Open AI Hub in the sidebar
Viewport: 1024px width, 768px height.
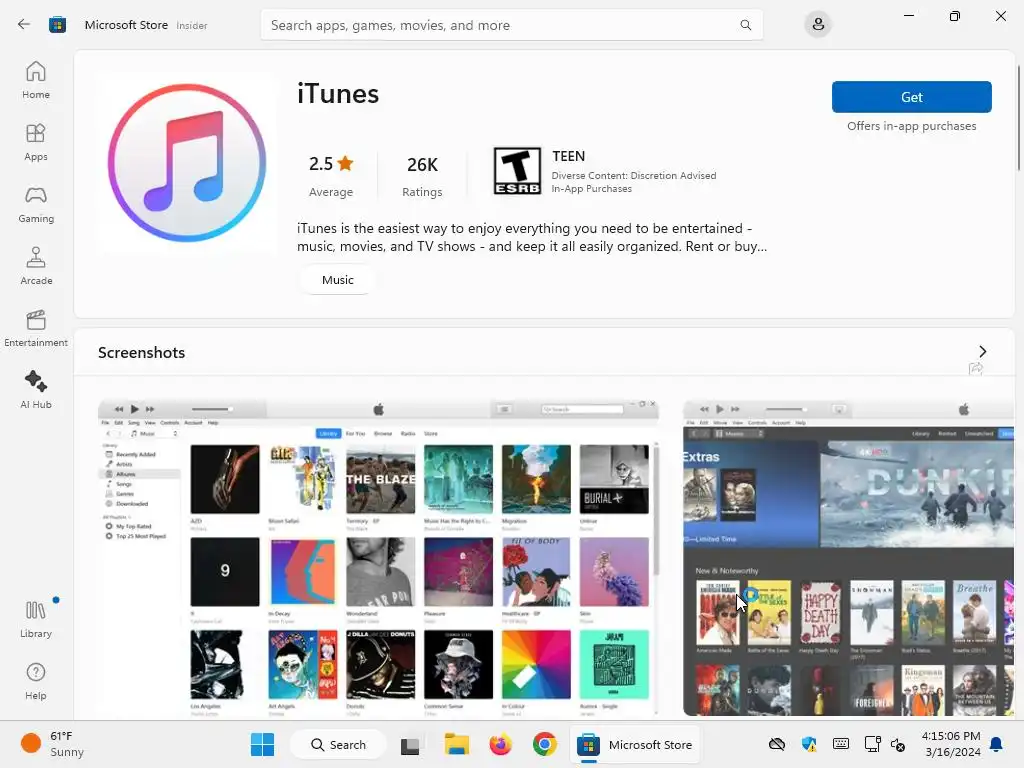[x=36, y=391]
